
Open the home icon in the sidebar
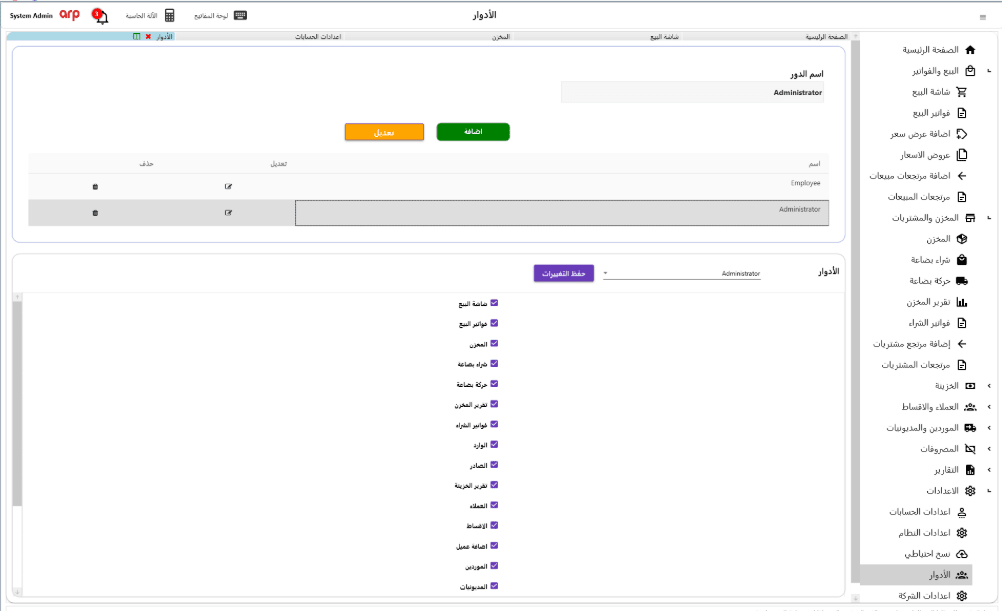coord(970,50)
